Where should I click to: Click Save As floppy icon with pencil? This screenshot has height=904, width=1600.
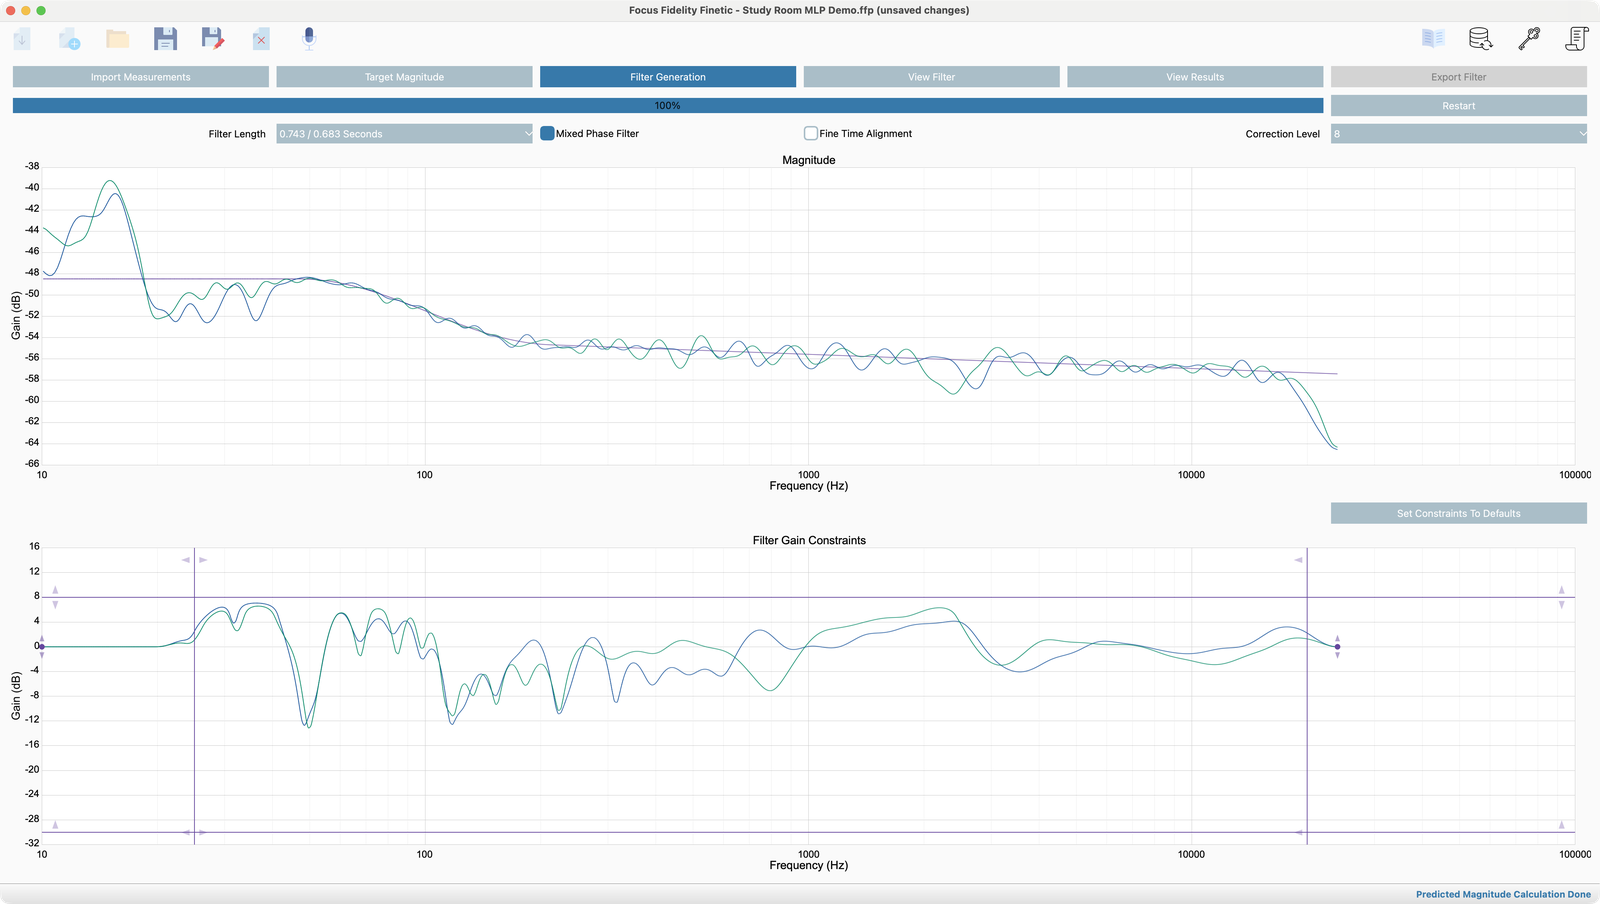(x=213, y=39)
